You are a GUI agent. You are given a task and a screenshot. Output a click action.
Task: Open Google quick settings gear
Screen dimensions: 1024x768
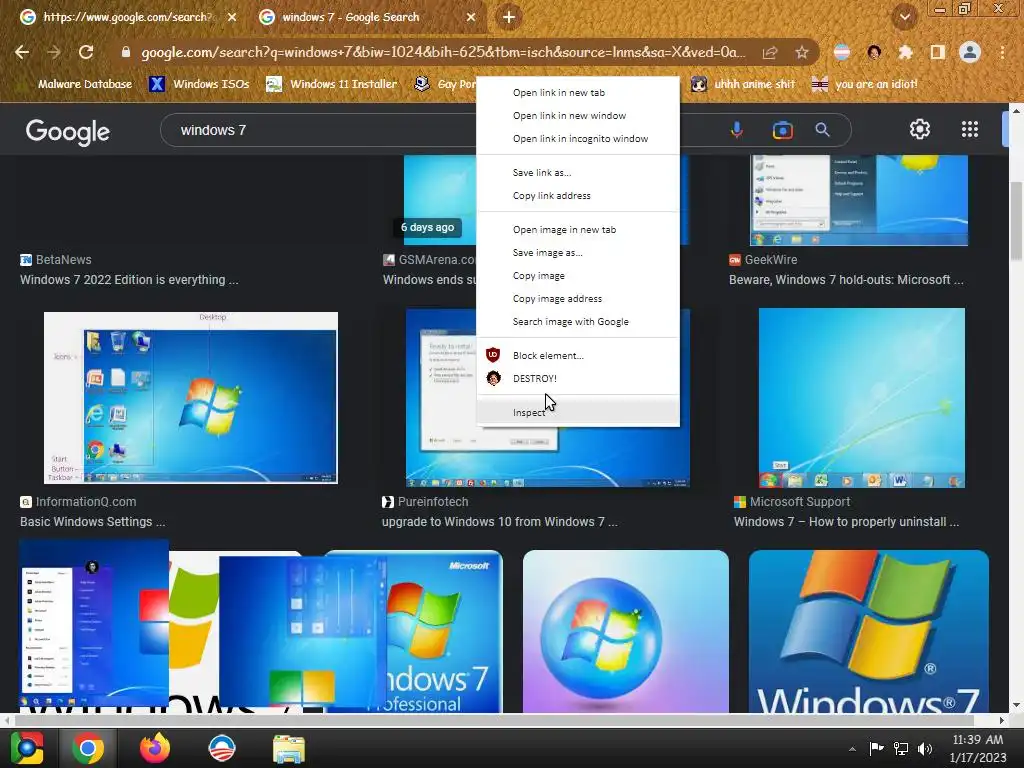(x=920, y=129)
